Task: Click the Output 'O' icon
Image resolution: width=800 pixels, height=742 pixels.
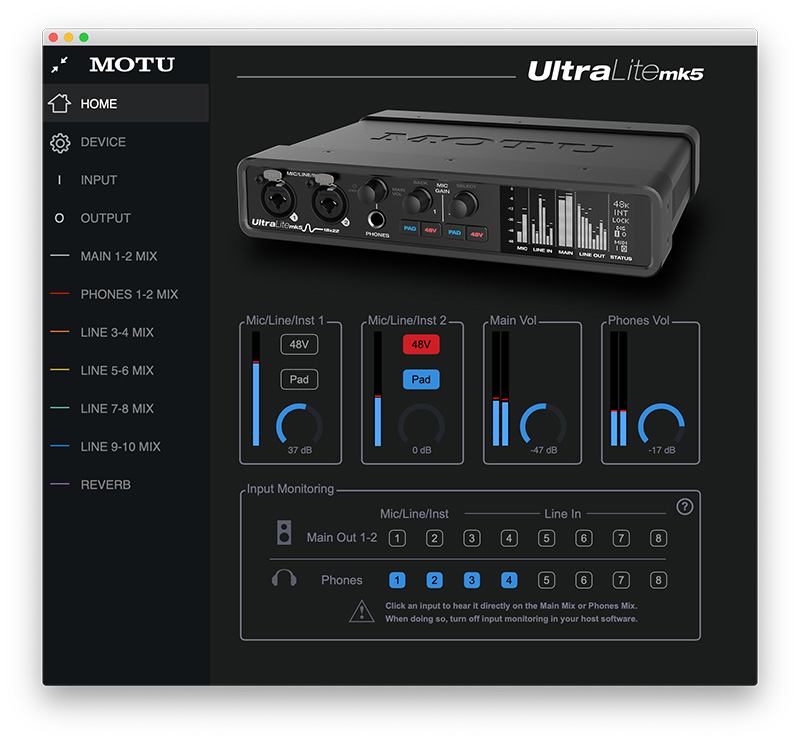Action: [60, 218]
